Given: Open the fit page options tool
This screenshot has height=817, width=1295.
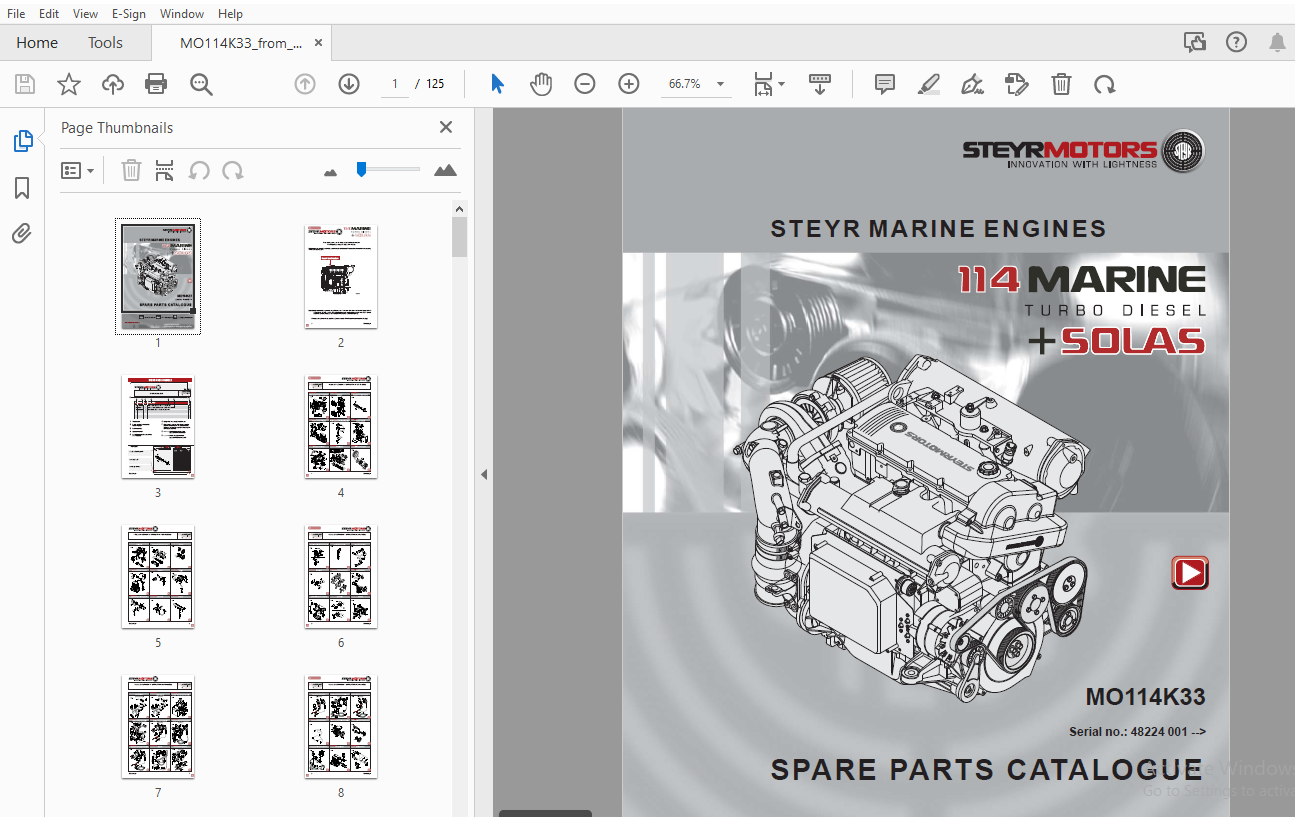Looking at the screenshot, I should [x=768, y=84].
